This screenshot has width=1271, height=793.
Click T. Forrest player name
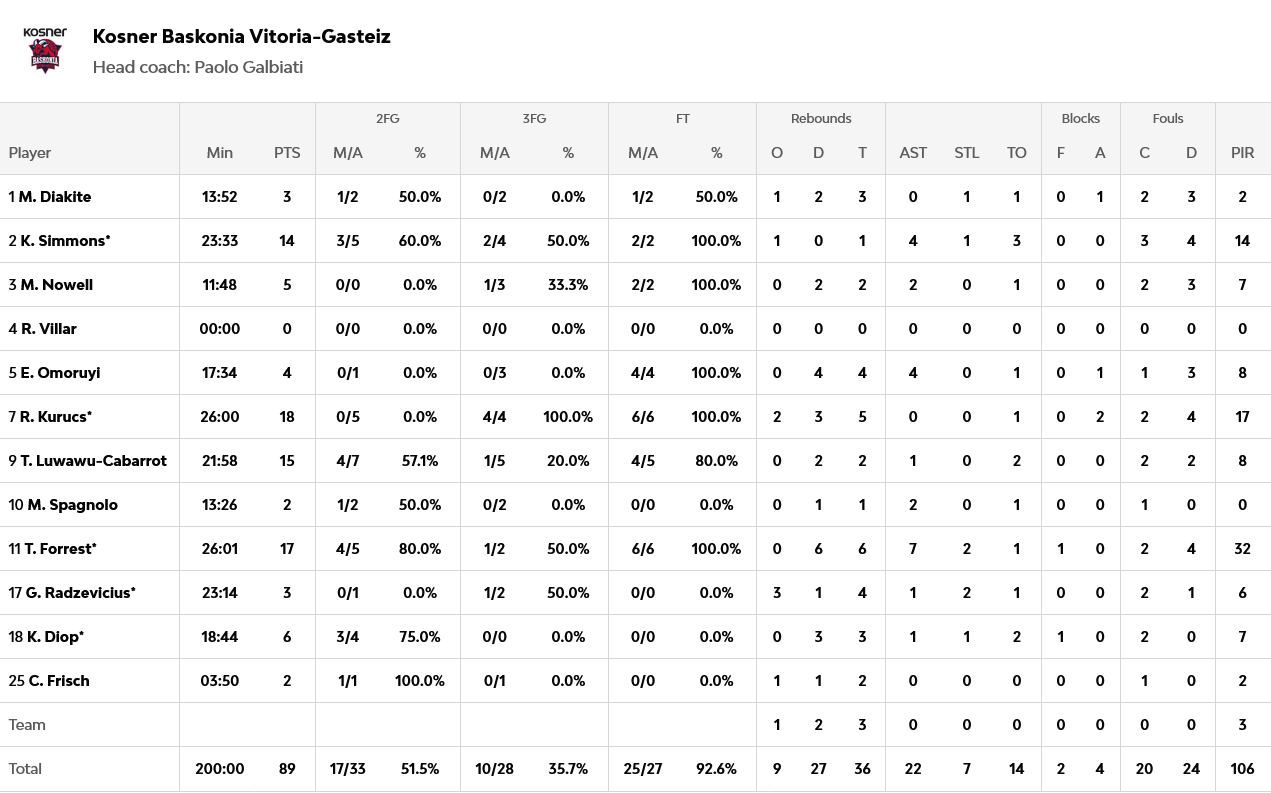coord(60,549)
